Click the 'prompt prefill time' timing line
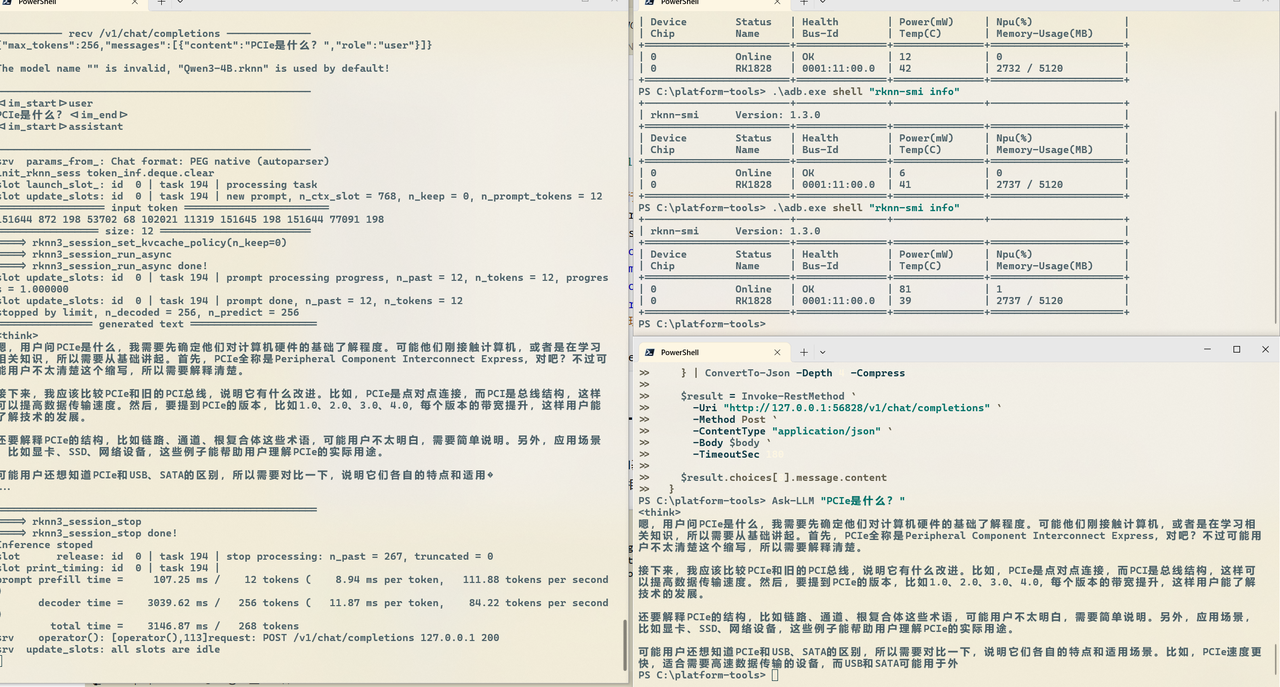The height and width of the screenshot is (687, 1280). 304,580
